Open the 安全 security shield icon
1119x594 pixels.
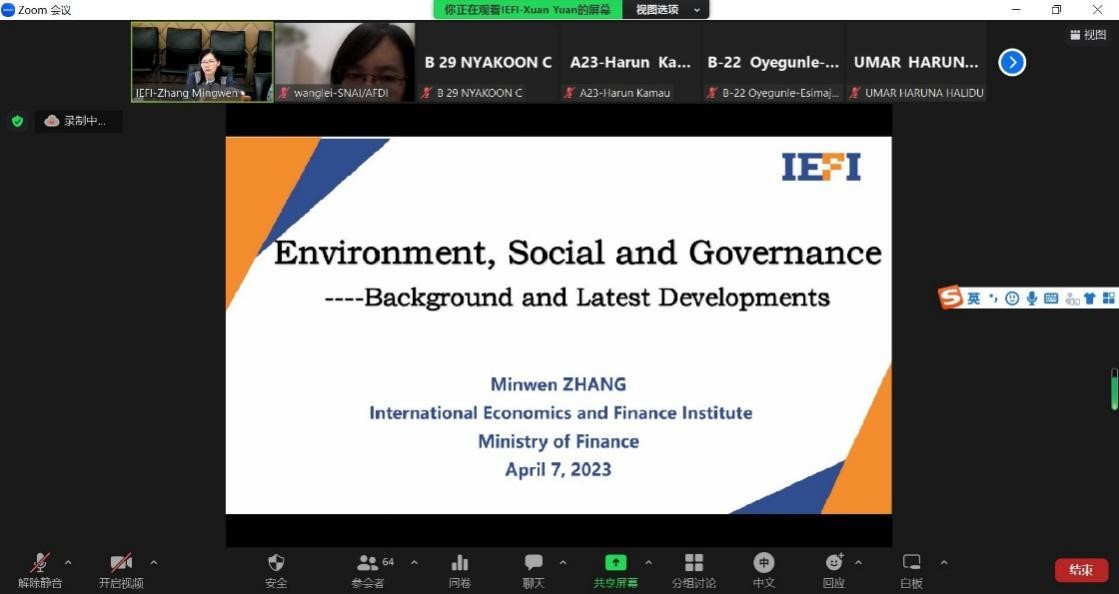(x=276, y=565)
